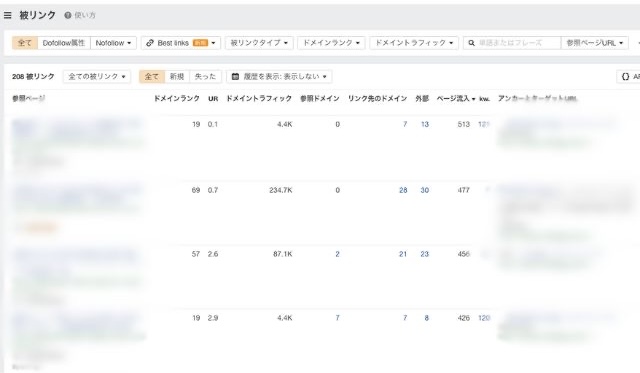Click UR value 2.9

(213, 318)
